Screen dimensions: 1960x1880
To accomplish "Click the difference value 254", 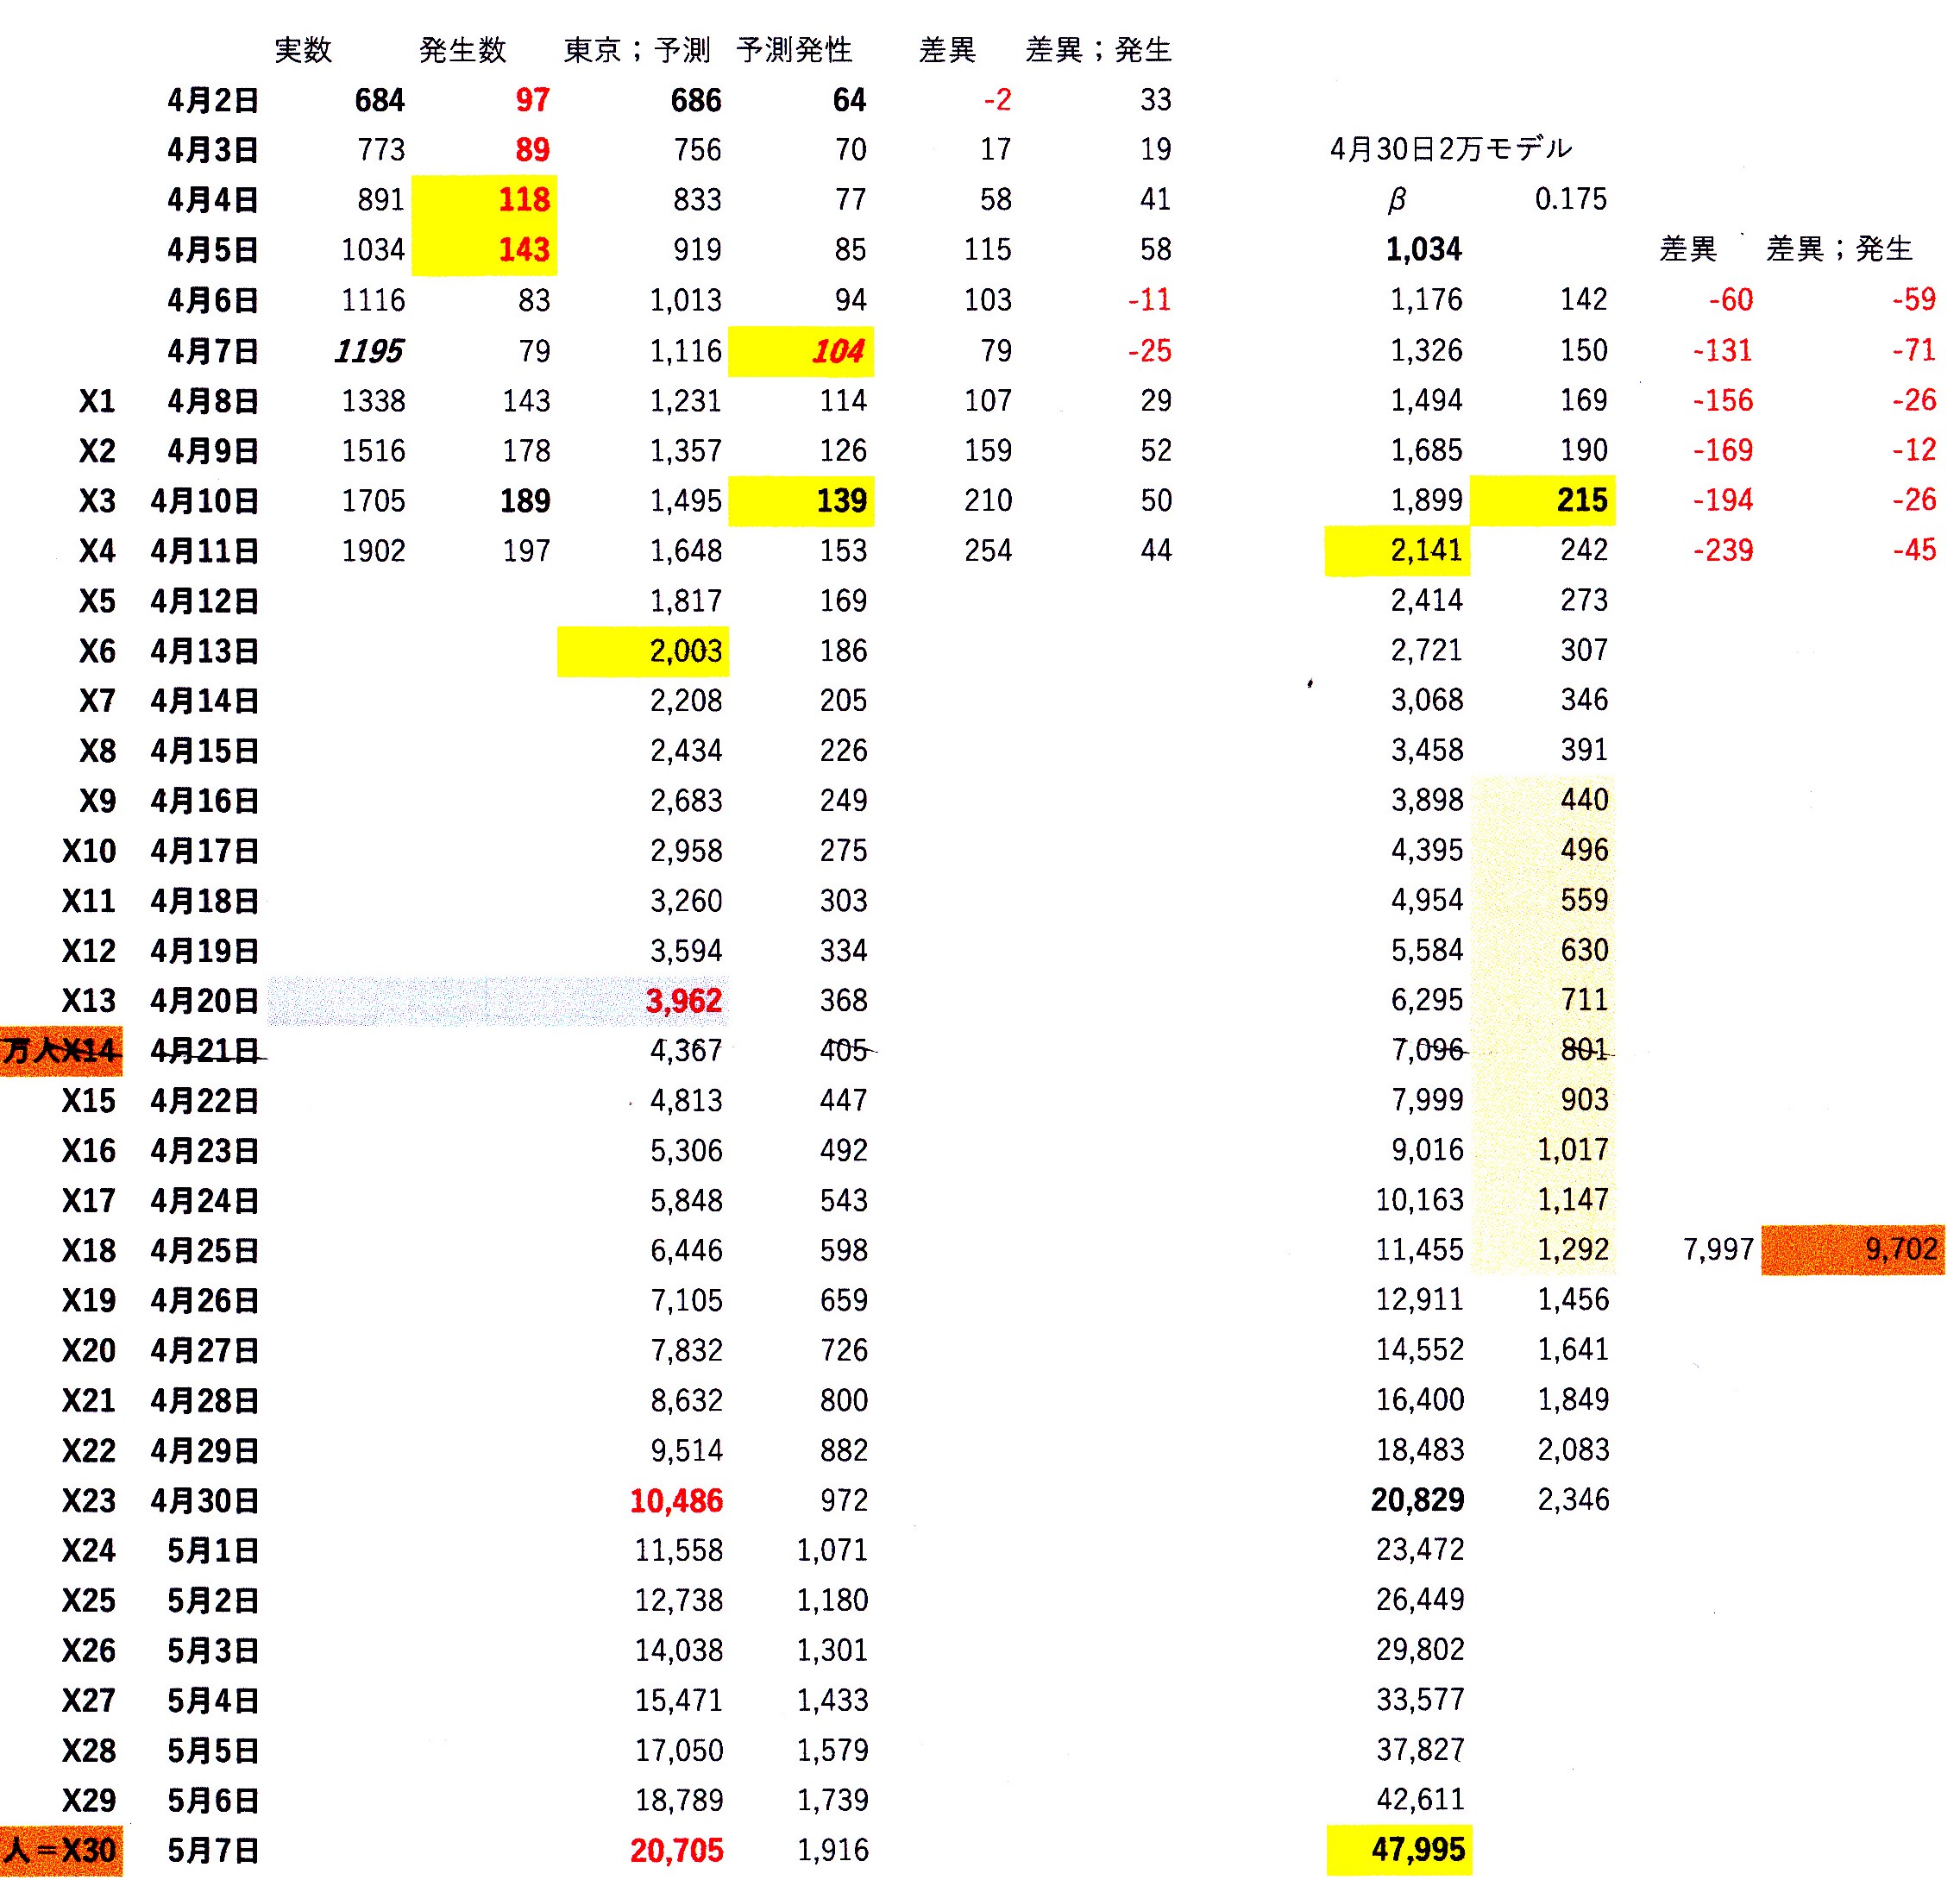I will (988, 551).
